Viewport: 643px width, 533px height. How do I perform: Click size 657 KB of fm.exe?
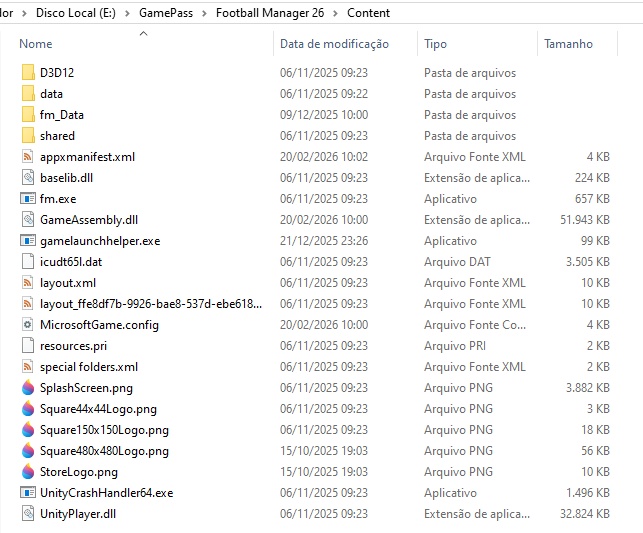point(592,198)
